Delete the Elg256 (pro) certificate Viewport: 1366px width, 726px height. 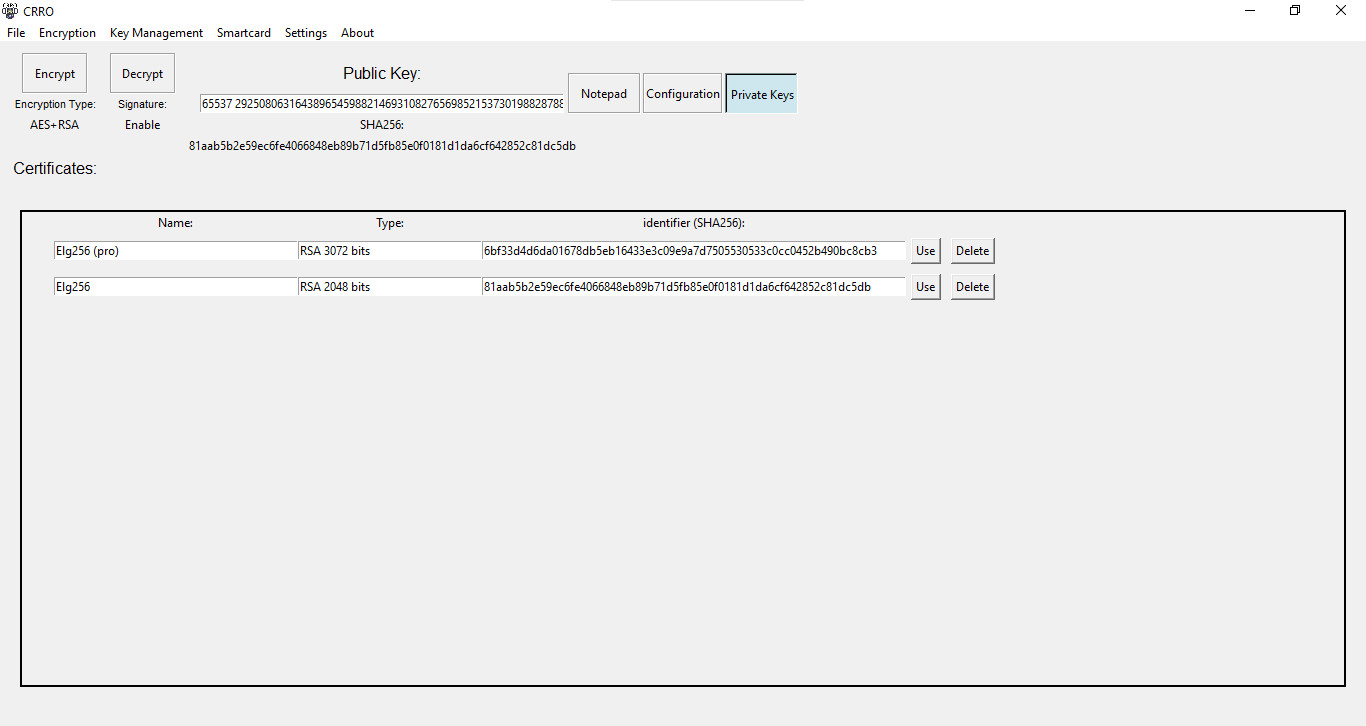pyautogui.click(x=972, y=251)
